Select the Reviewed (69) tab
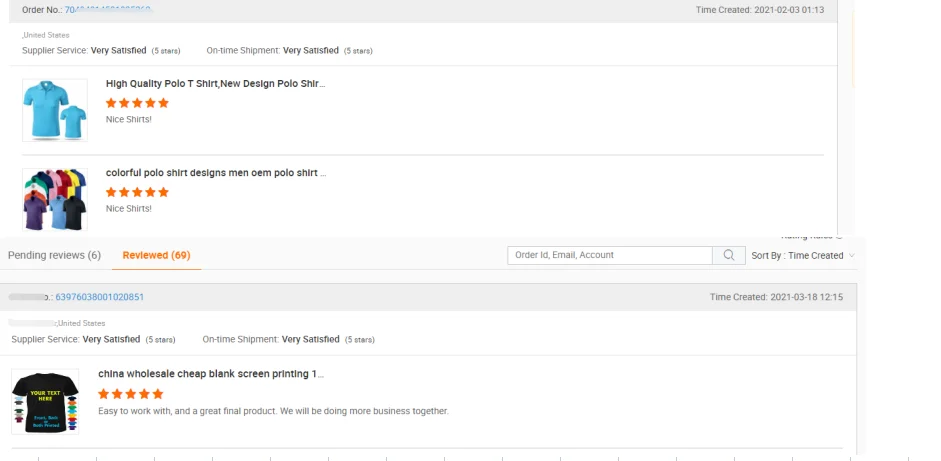This screenshot has width=941, height=461. coord(156,255)
